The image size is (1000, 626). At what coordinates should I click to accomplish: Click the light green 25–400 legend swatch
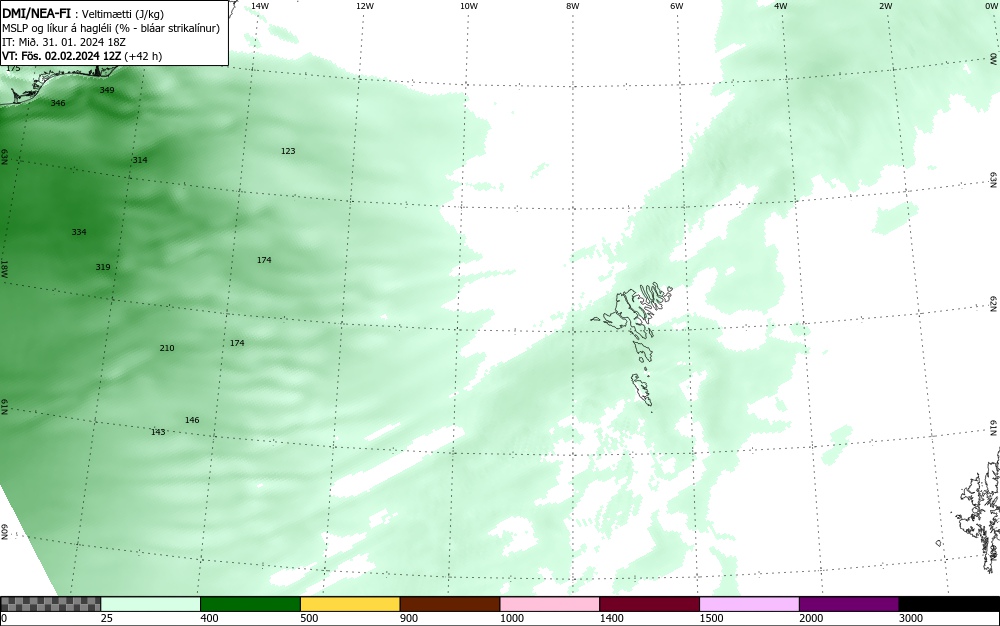tap(151, 604)
